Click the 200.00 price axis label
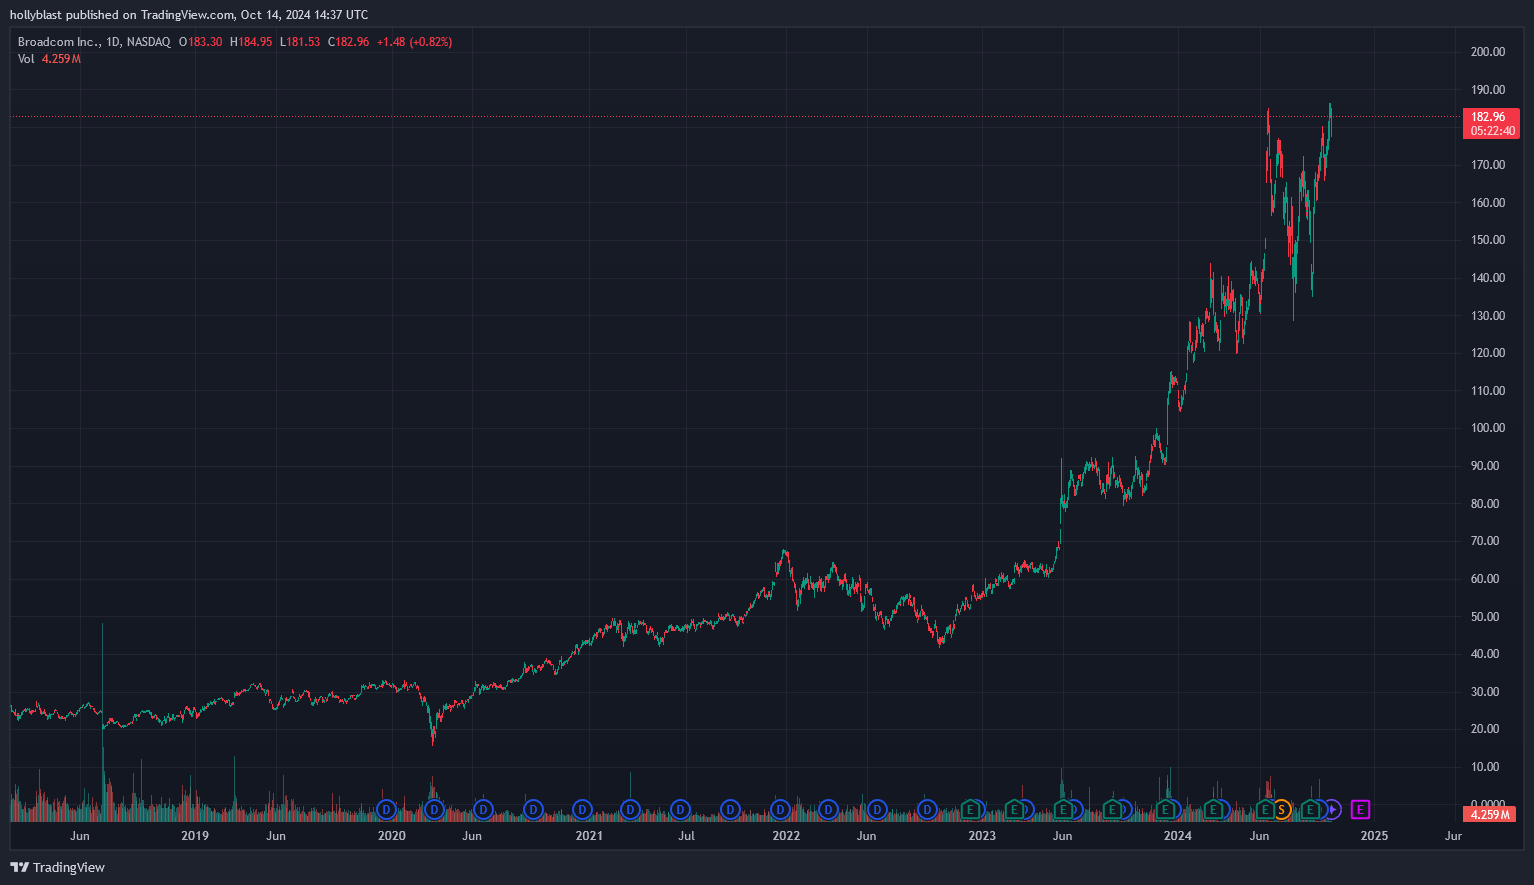Viewport: 1534px width, 885px height. pyautogui.click(x=1488, y=52)
